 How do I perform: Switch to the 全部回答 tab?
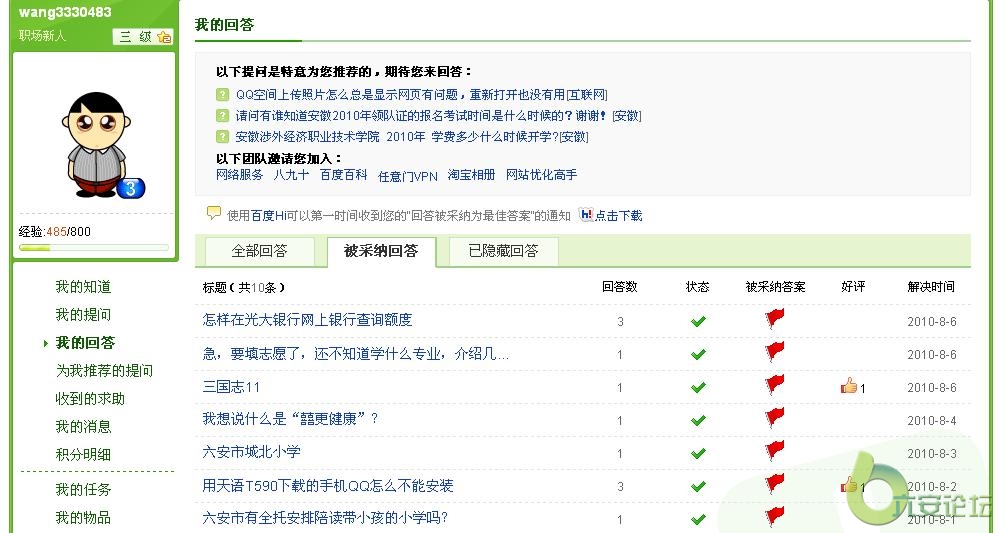[259, 252]
